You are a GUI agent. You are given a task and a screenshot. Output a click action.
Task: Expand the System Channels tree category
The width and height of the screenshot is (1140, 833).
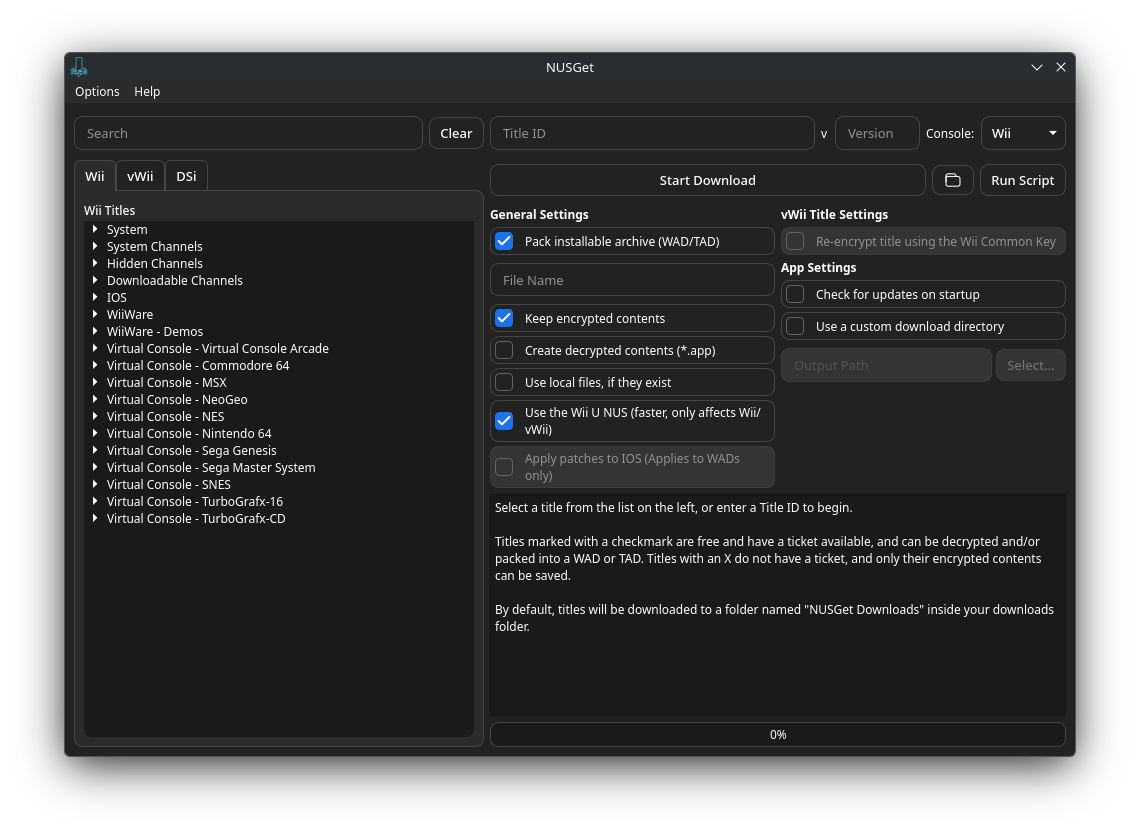(x=95, y=246)
